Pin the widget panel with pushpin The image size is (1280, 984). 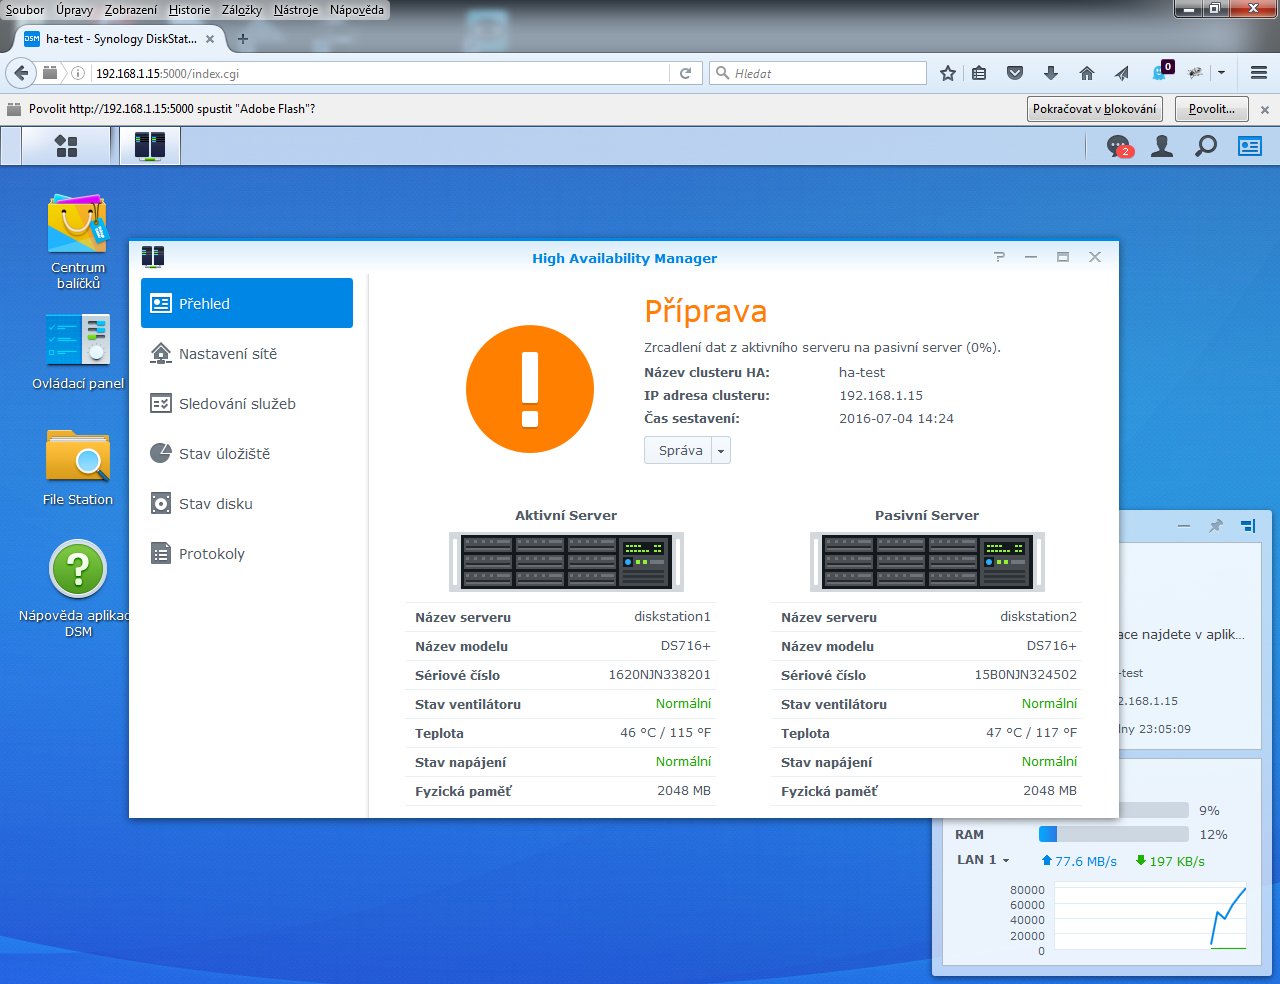pos(1216,526)
